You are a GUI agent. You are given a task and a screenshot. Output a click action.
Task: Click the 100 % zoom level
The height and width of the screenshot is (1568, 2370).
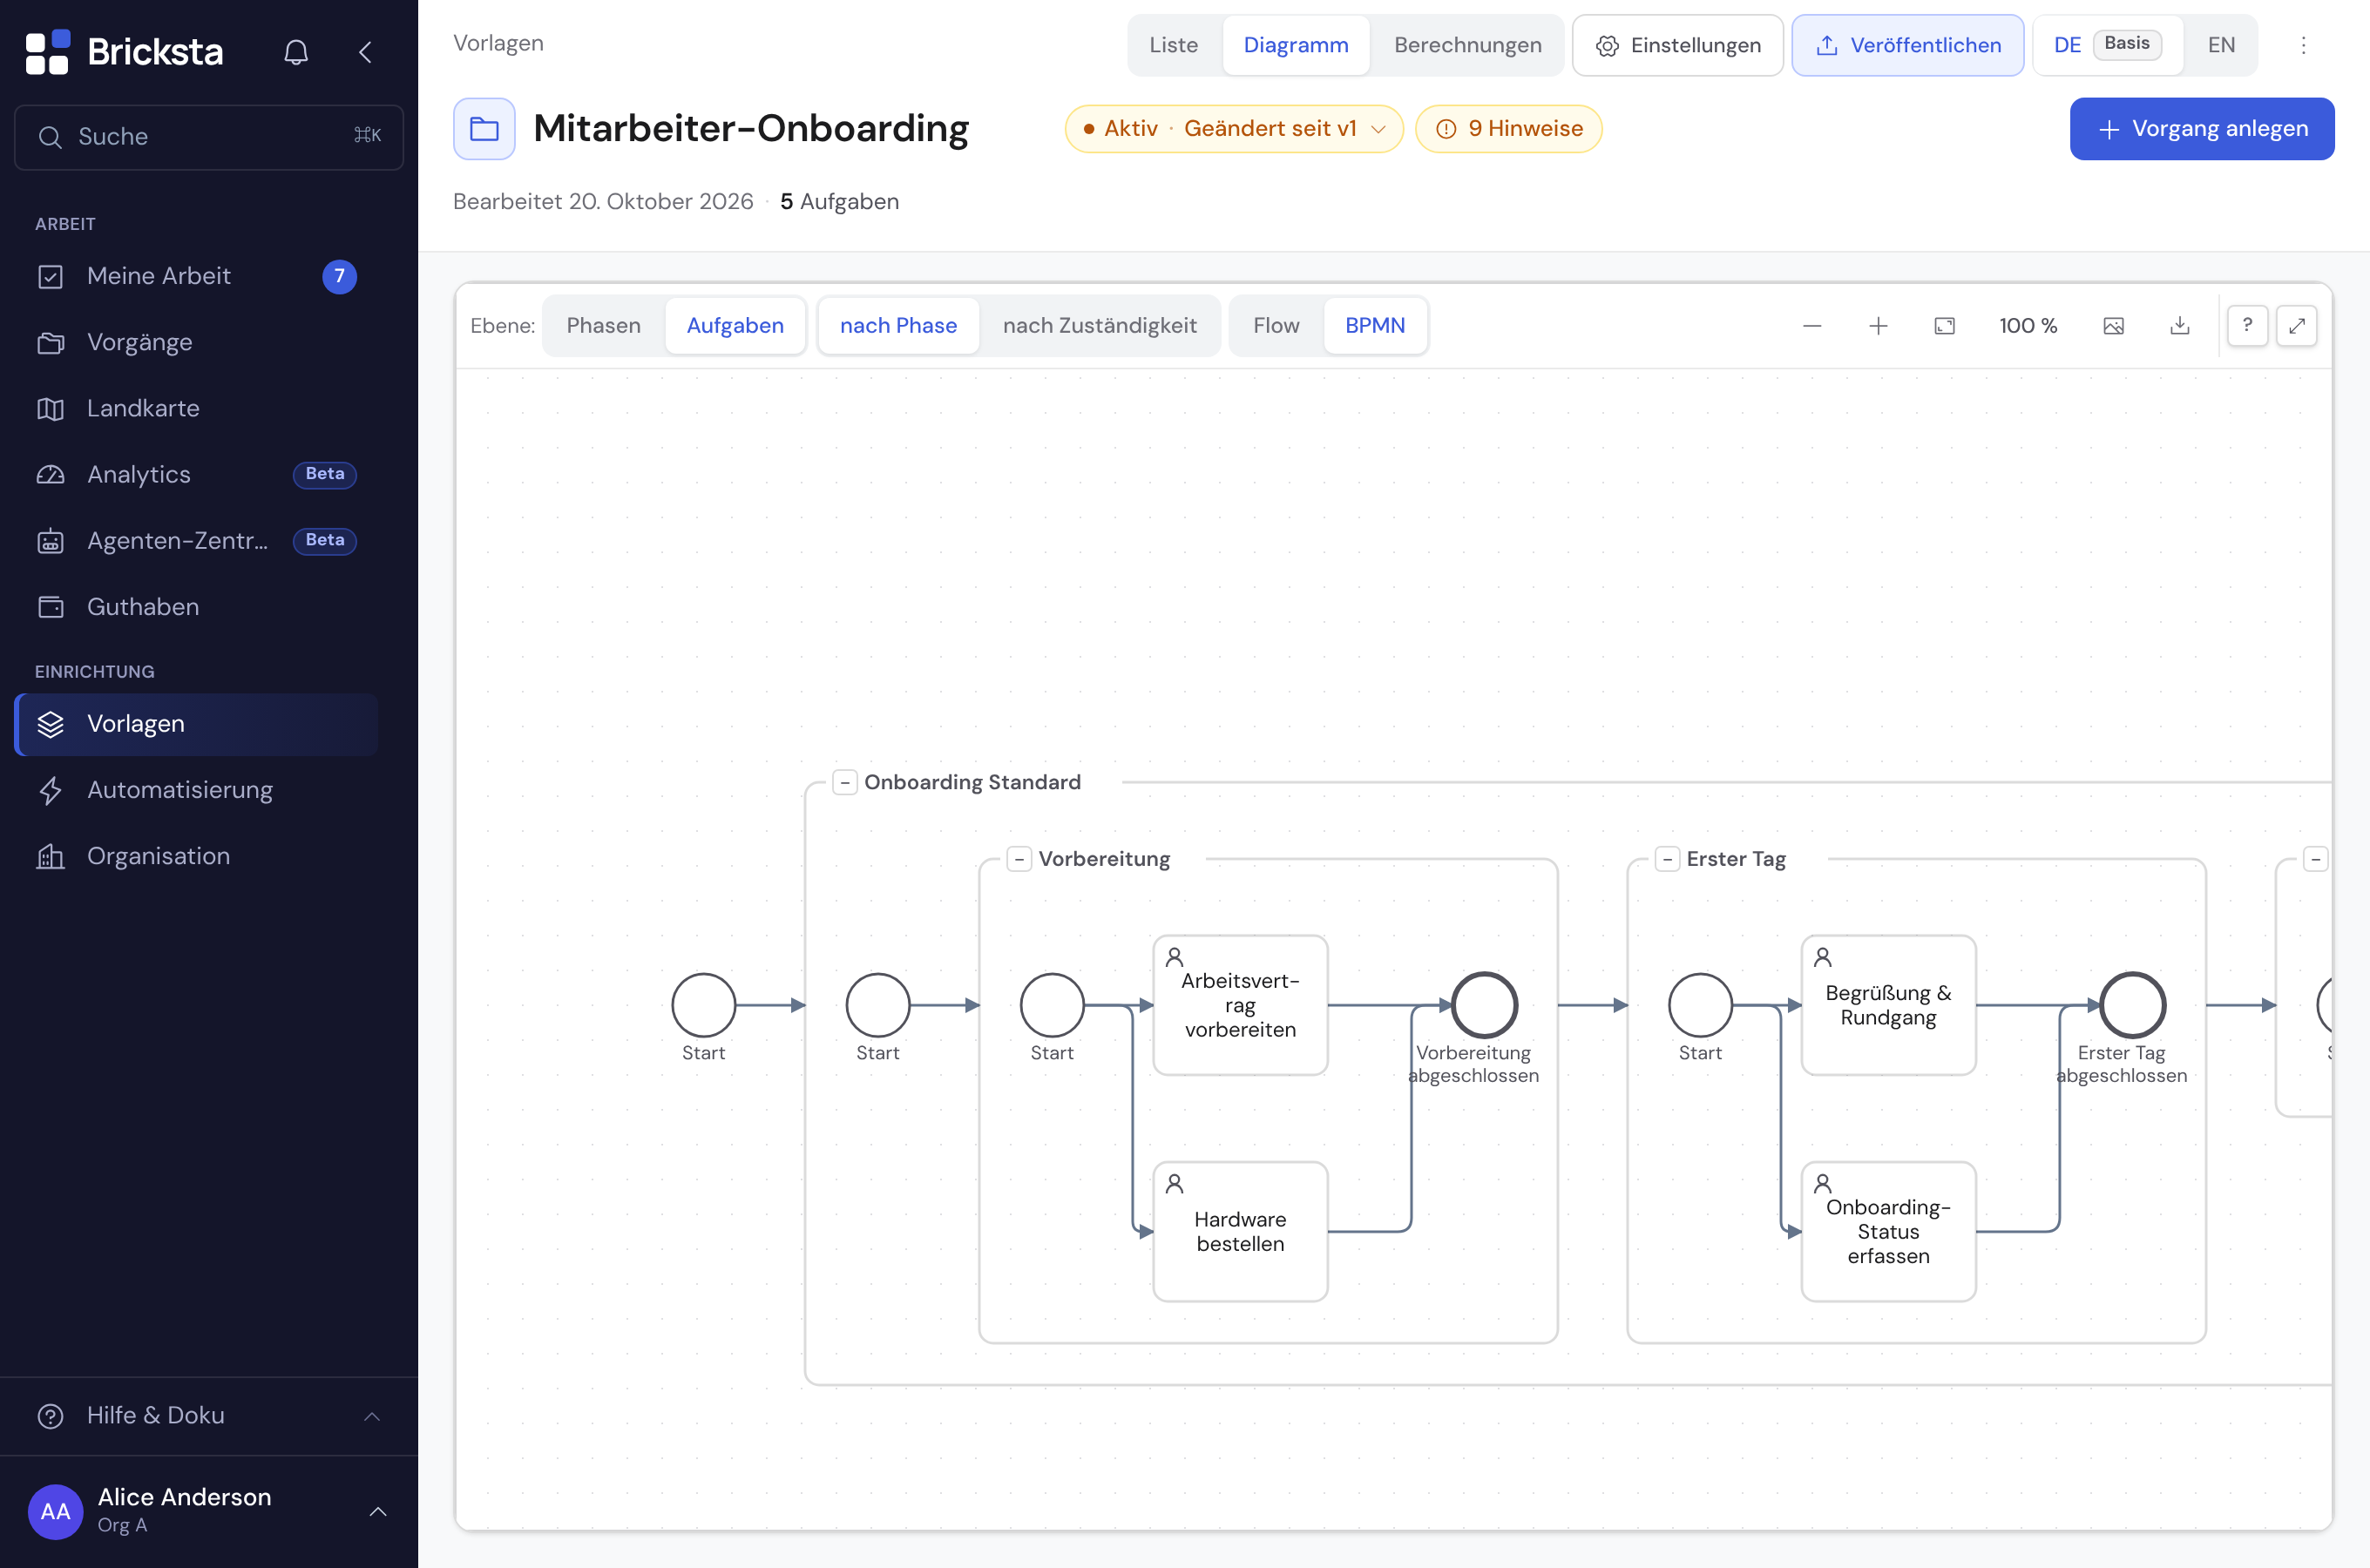2028,326
